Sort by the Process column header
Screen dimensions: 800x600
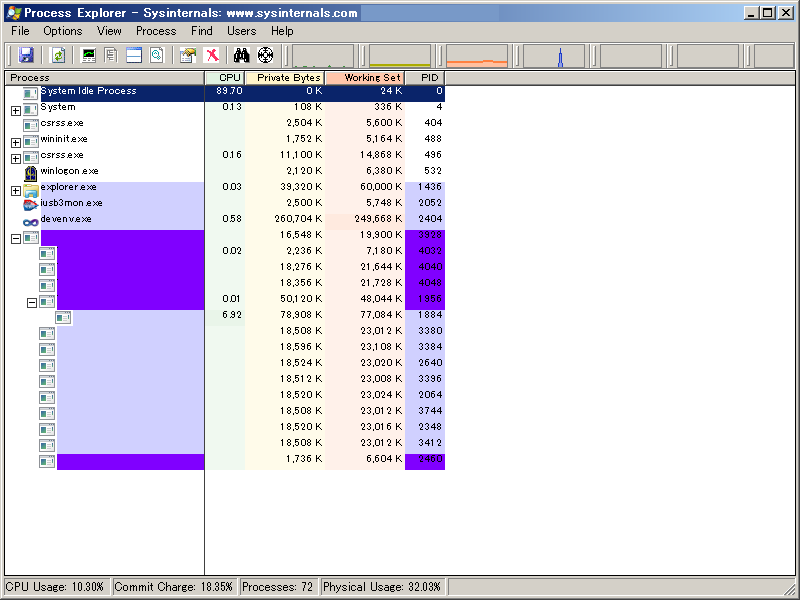(x=105, y=78)
